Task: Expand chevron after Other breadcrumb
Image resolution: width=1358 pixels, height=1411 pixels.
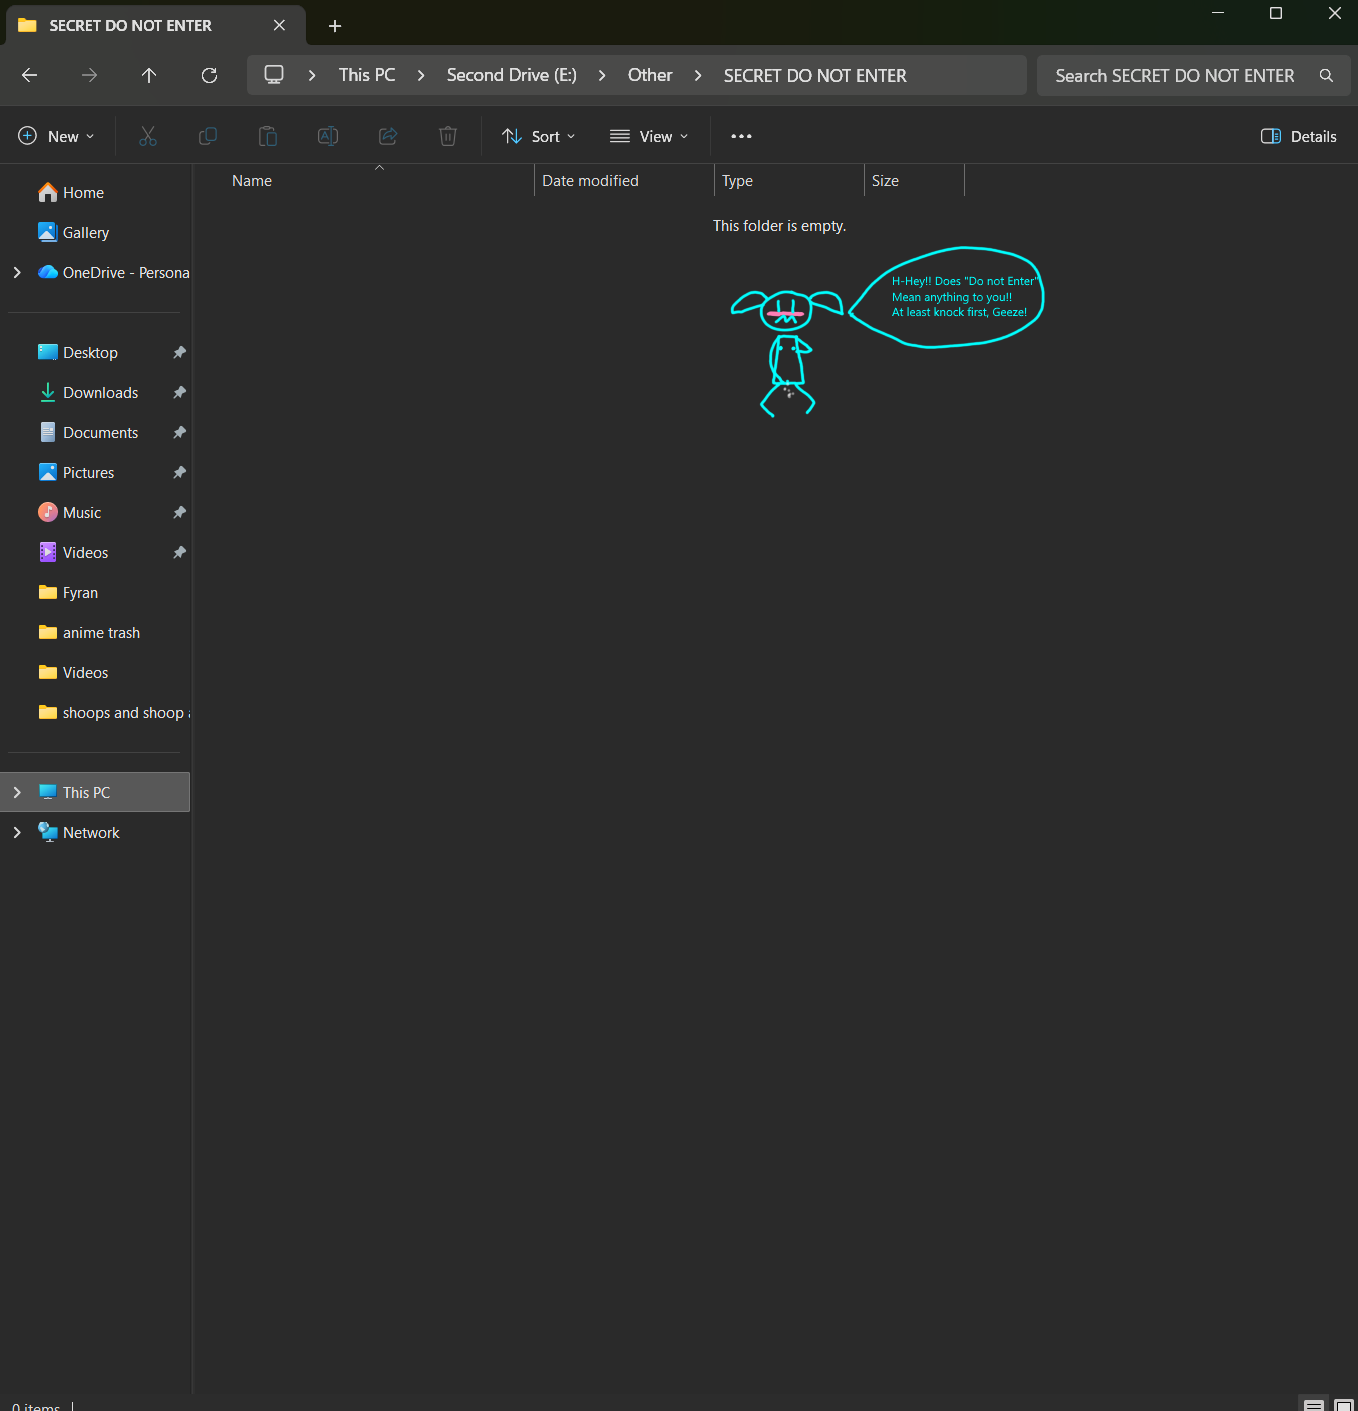Action: click(698, 76)
